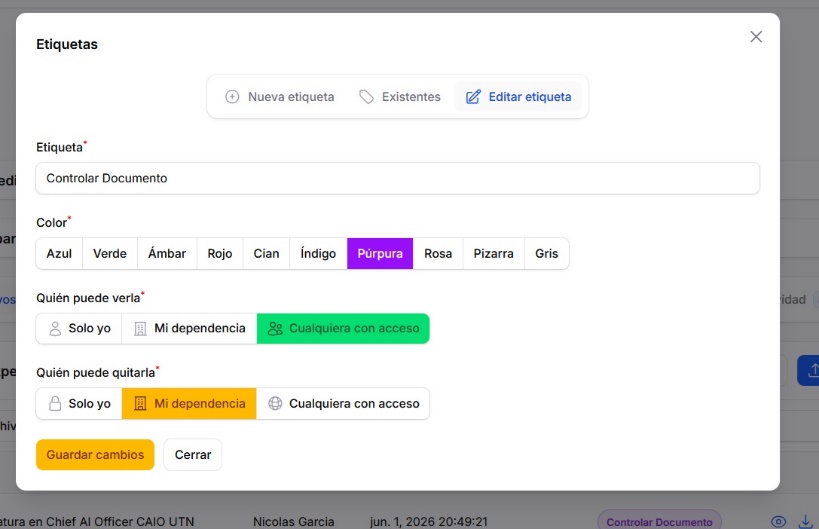Open the Existentes tab
The image size is (819, 529).
tap(400, 97)
